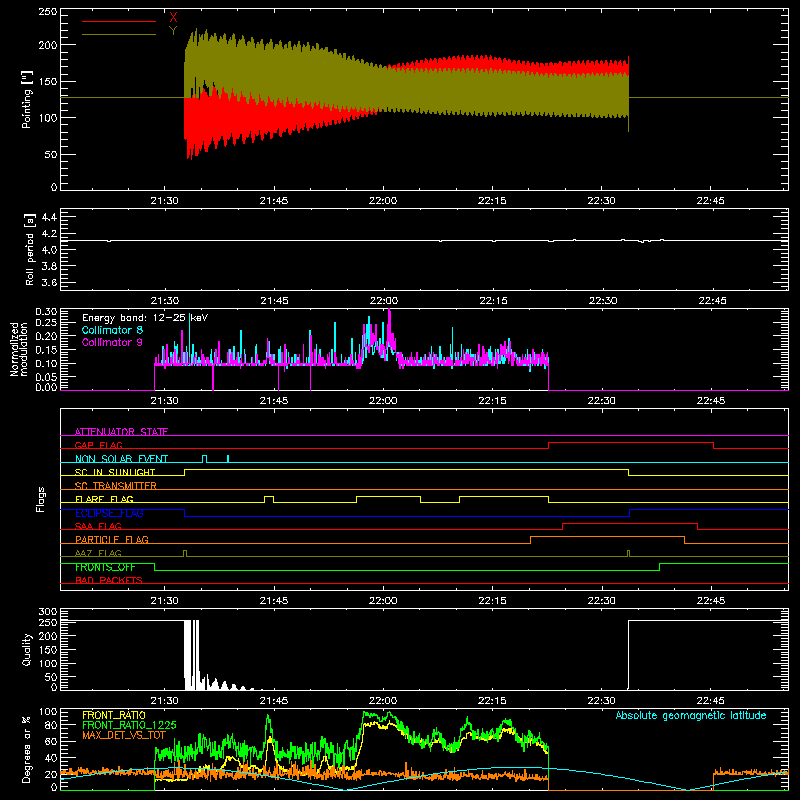Click the red X legend label

point(173,18)
